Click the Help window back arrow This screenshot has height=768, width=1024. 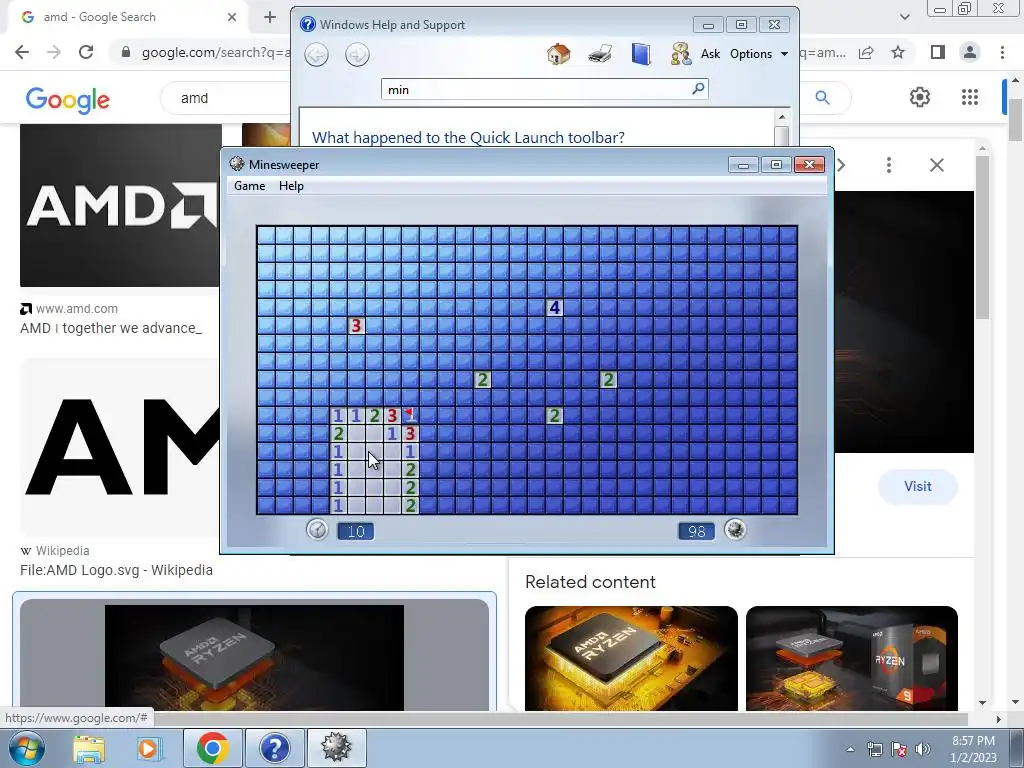coord(317,54)
